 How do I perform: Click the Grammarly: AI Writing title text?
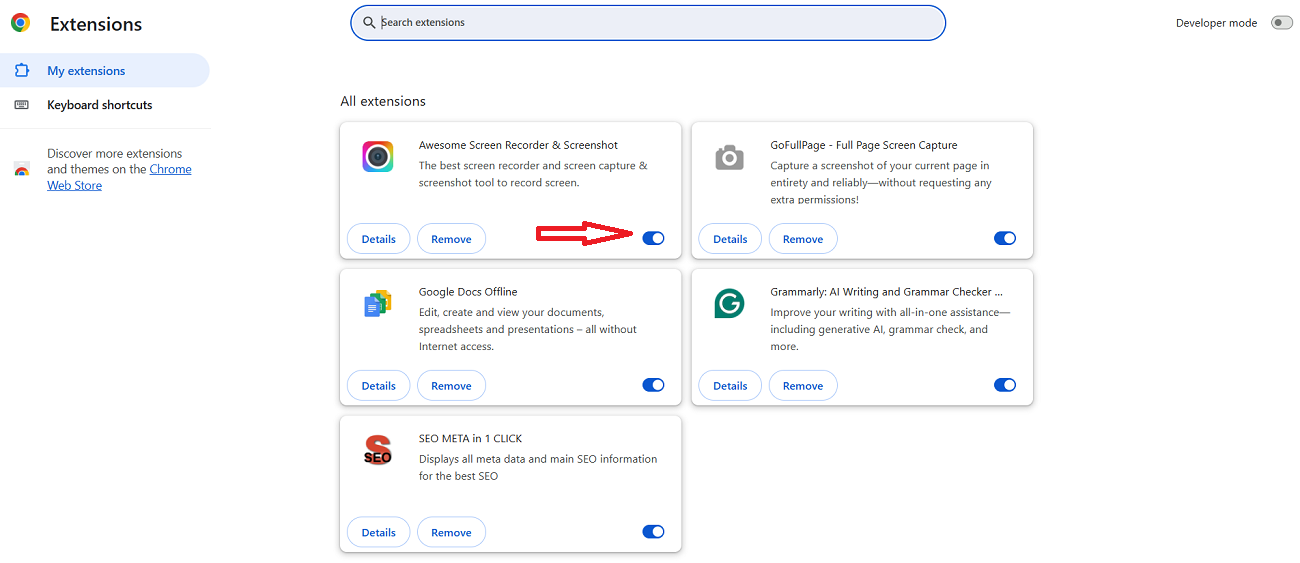886,292
